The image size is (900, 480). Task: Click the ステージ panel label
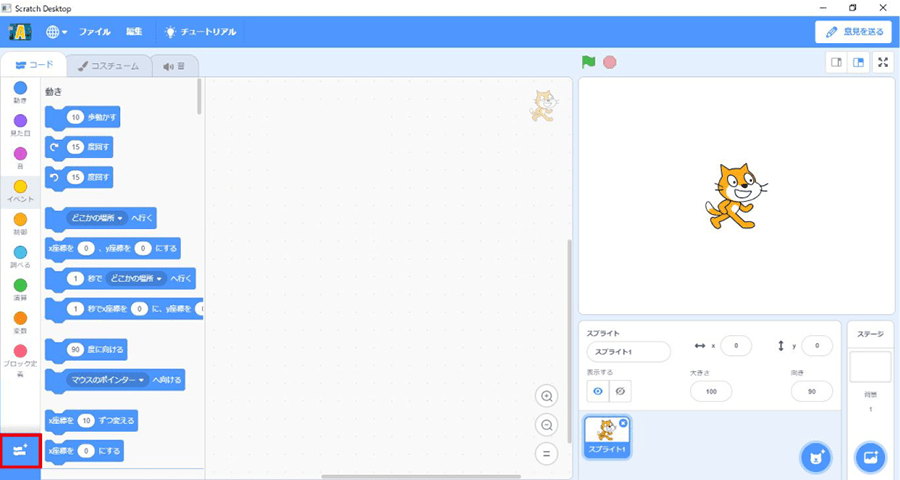870,334
